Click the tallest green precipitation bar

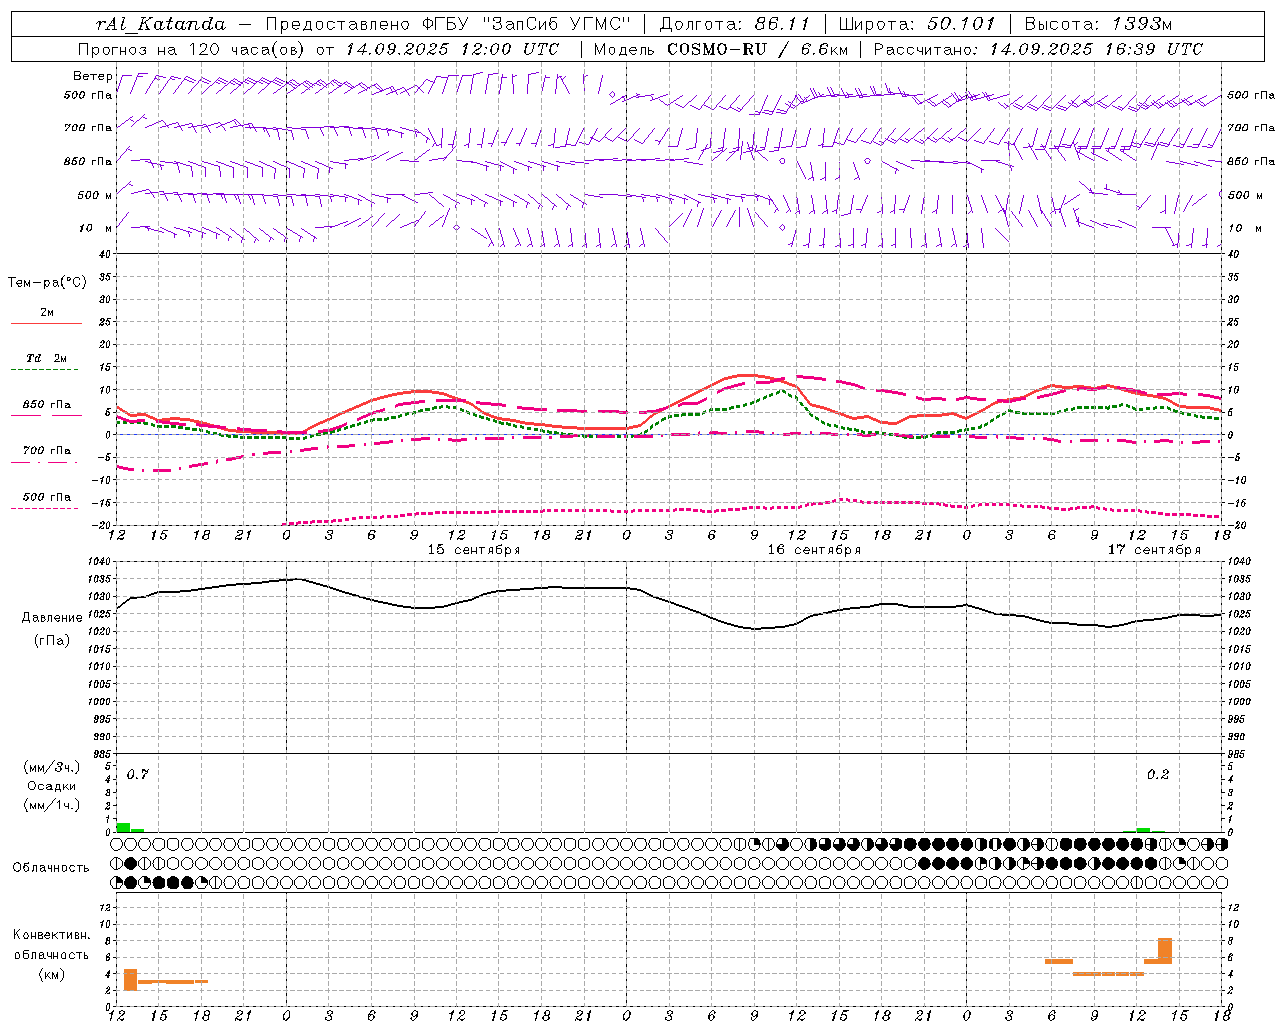123,828
